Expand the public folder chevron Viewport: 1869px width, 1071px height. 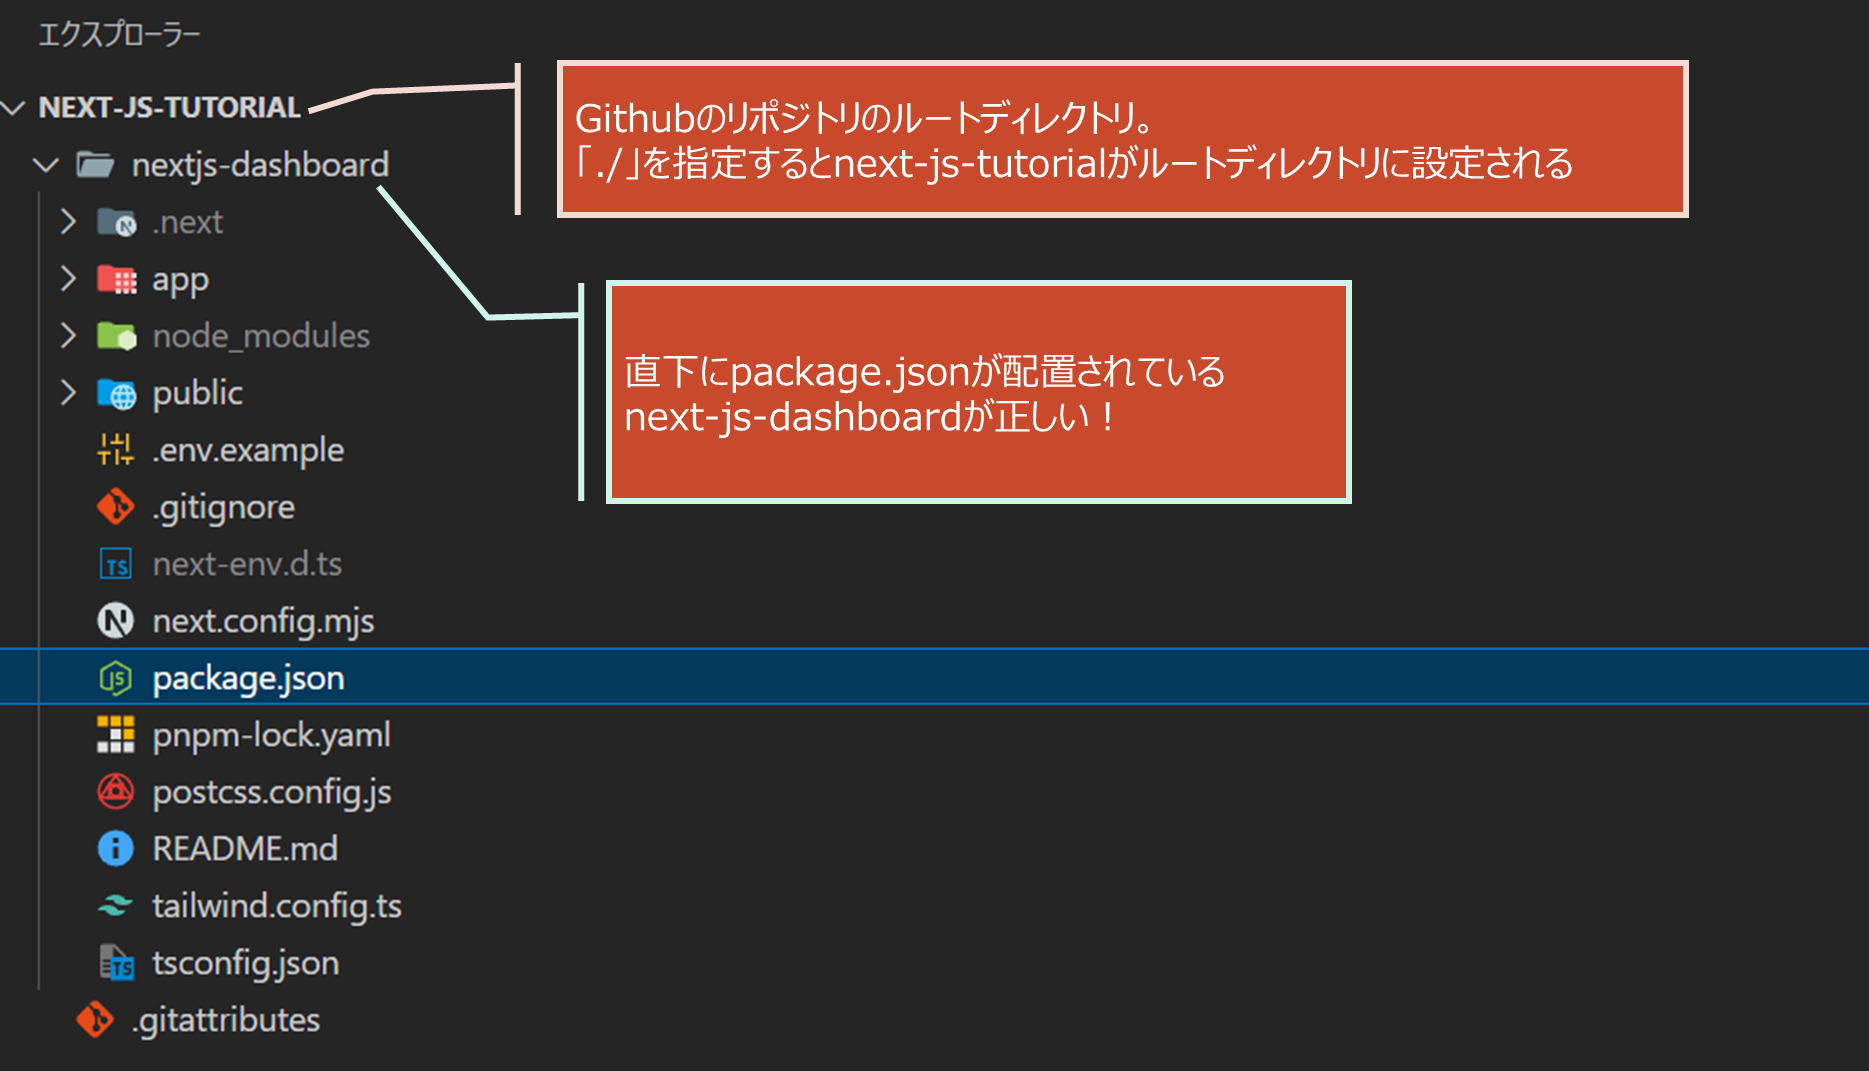[x=68, y=392]
